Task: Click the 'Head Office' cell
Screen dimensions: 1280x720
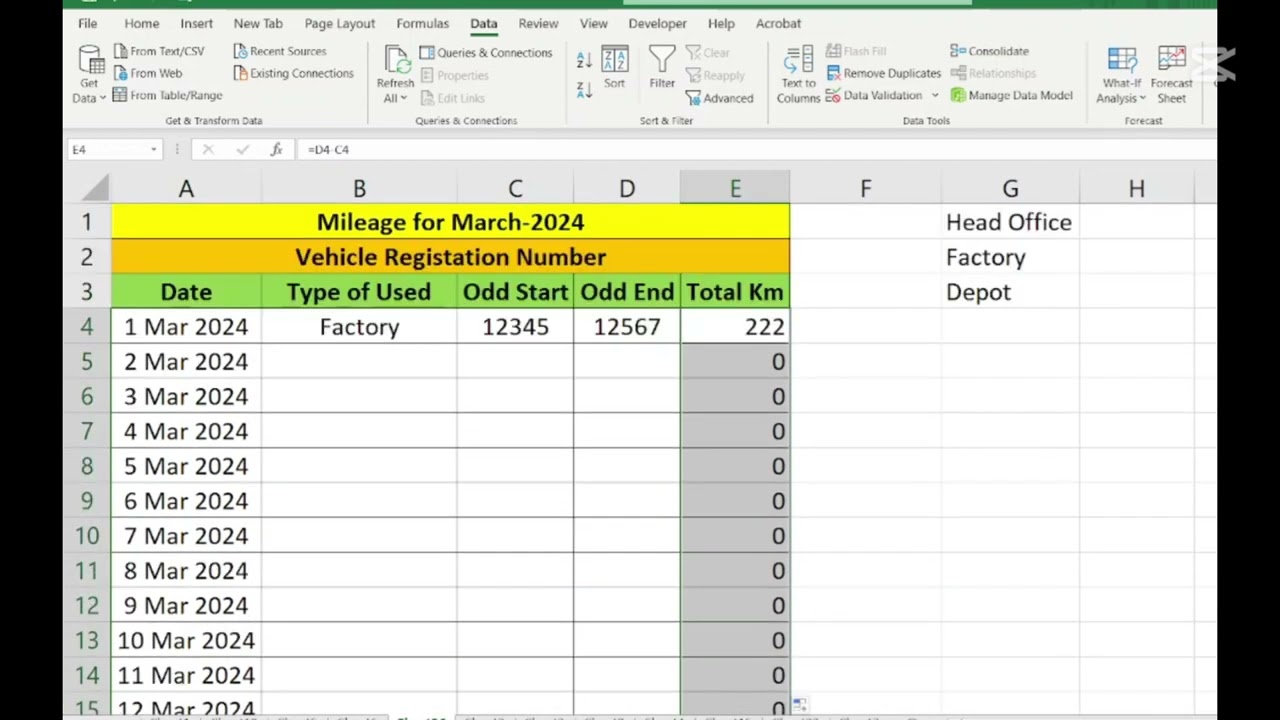Action: tap(1010, 222)
